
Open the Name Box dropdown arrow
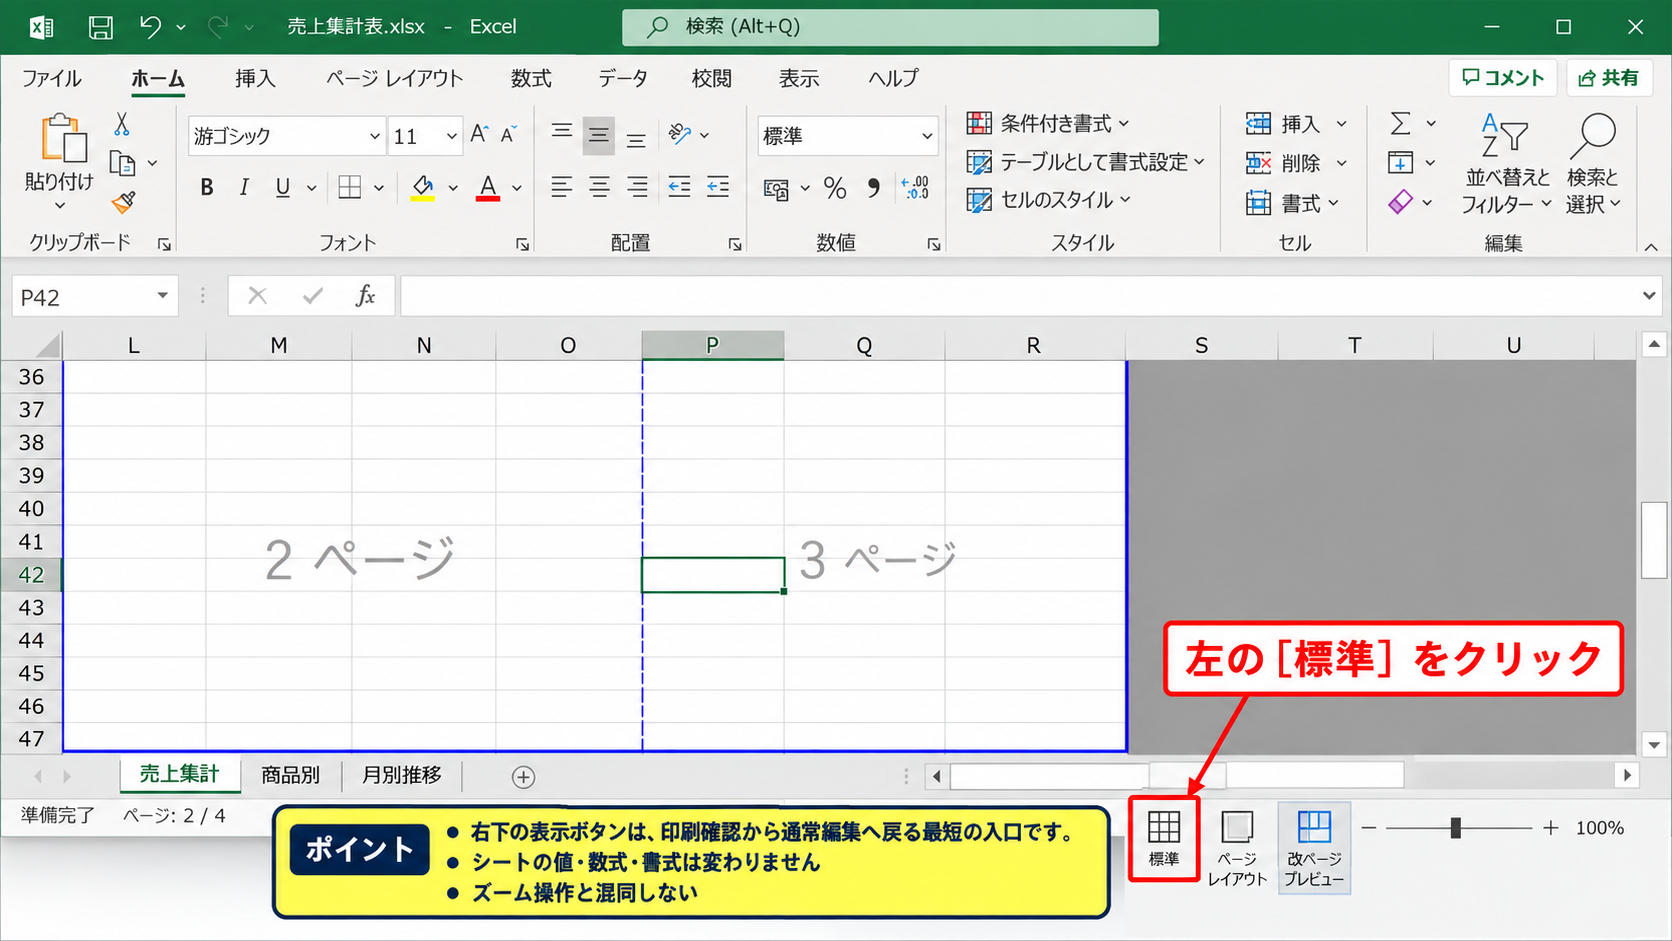coord(162,296)
